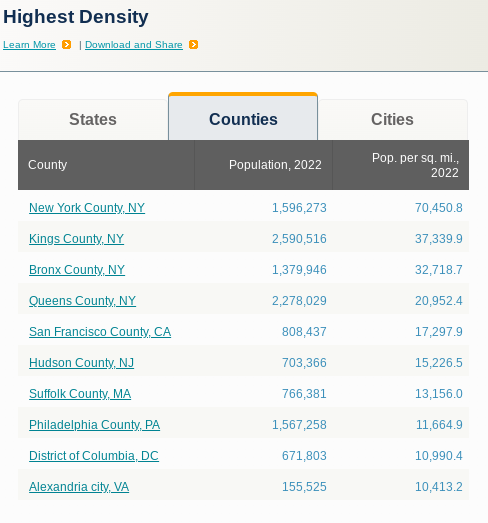Screen dimensions: 488x523
Task: Open the Download and Share link
Action: tap(134, 45)
